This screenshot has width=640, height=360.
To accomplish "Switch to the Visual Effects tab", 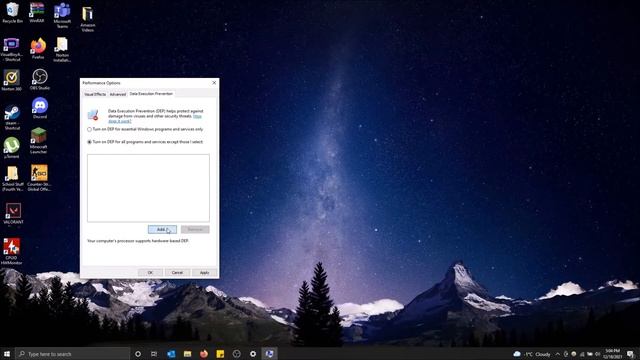I will [95, 94].
